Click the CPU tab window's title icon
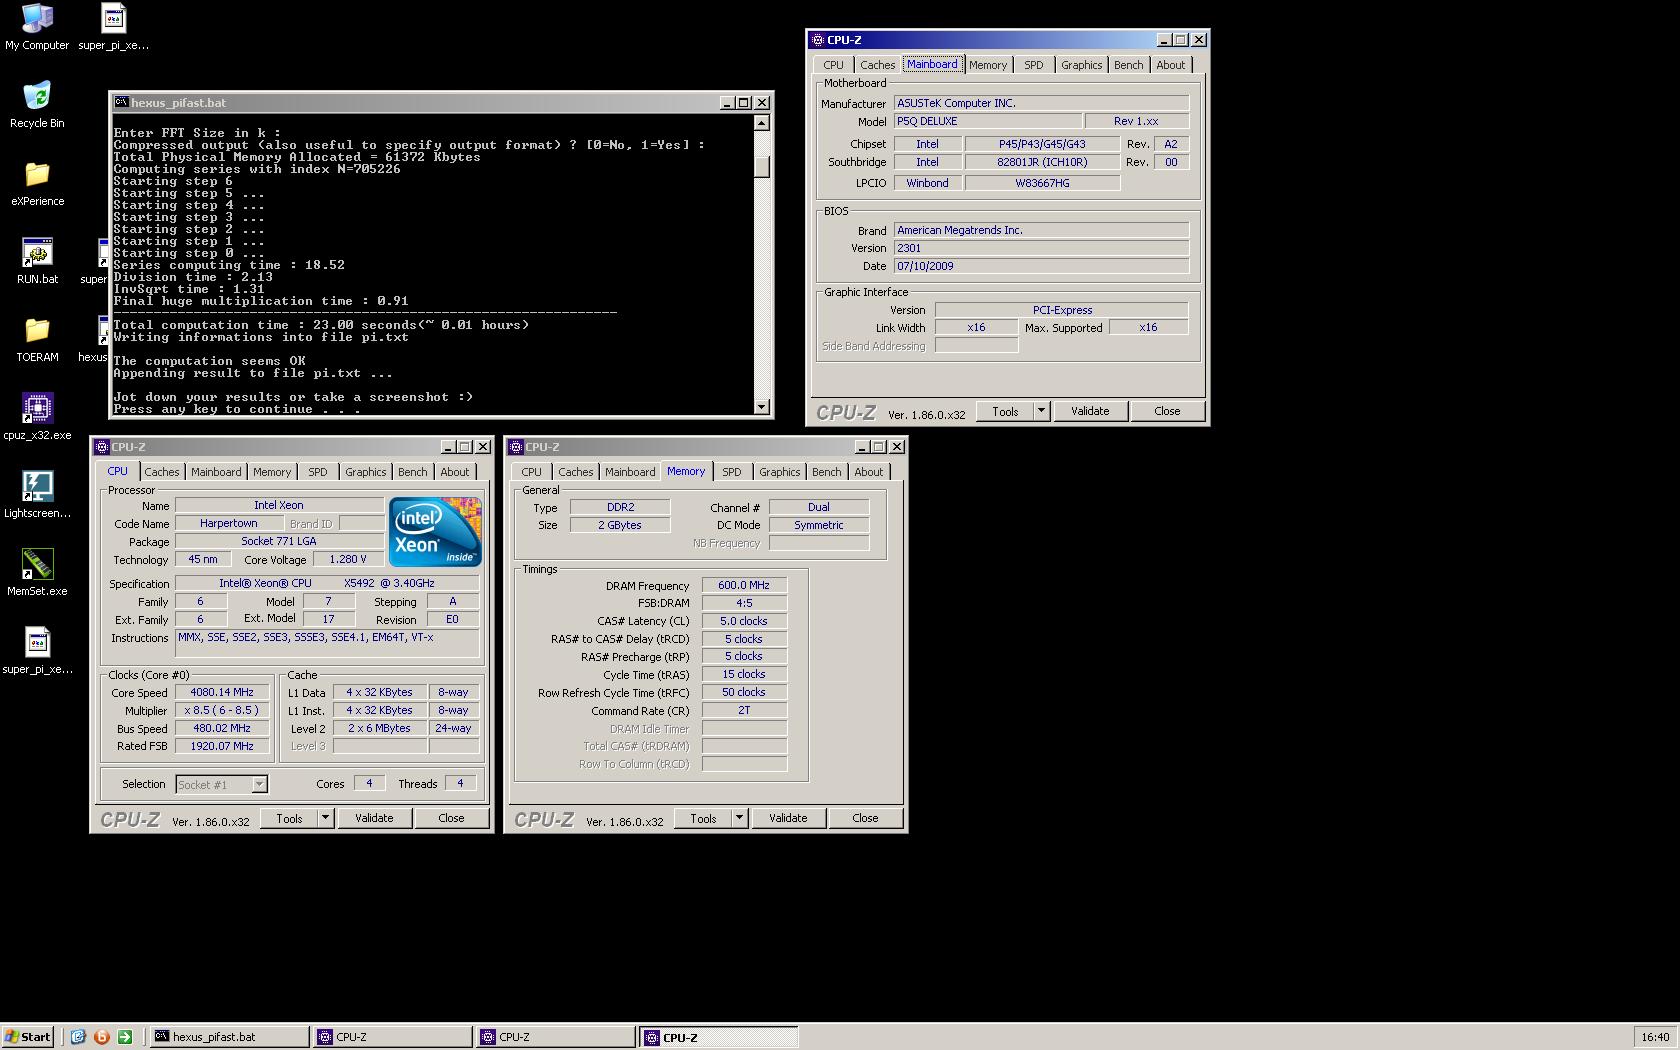 click(102, 447)
